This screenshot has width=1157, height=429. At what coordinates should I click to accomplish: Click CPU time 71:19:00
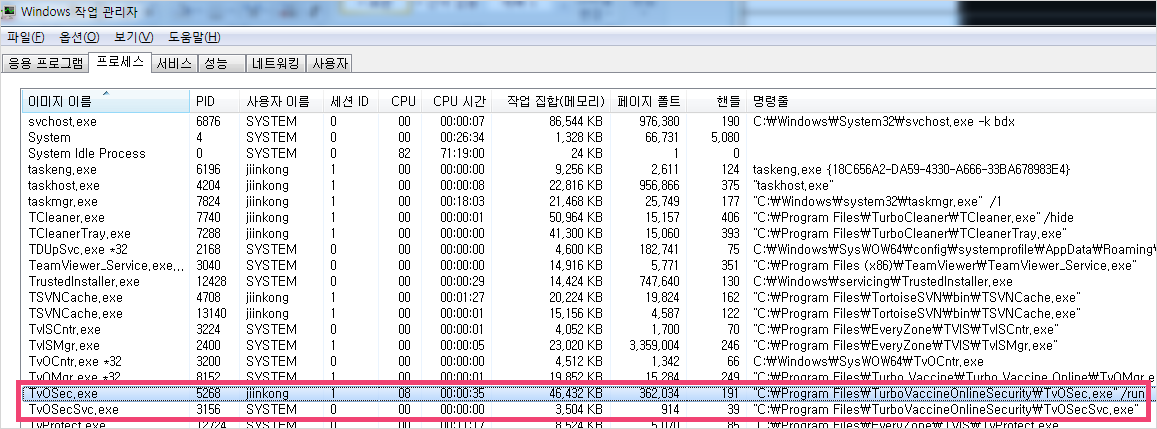(463, 154)
